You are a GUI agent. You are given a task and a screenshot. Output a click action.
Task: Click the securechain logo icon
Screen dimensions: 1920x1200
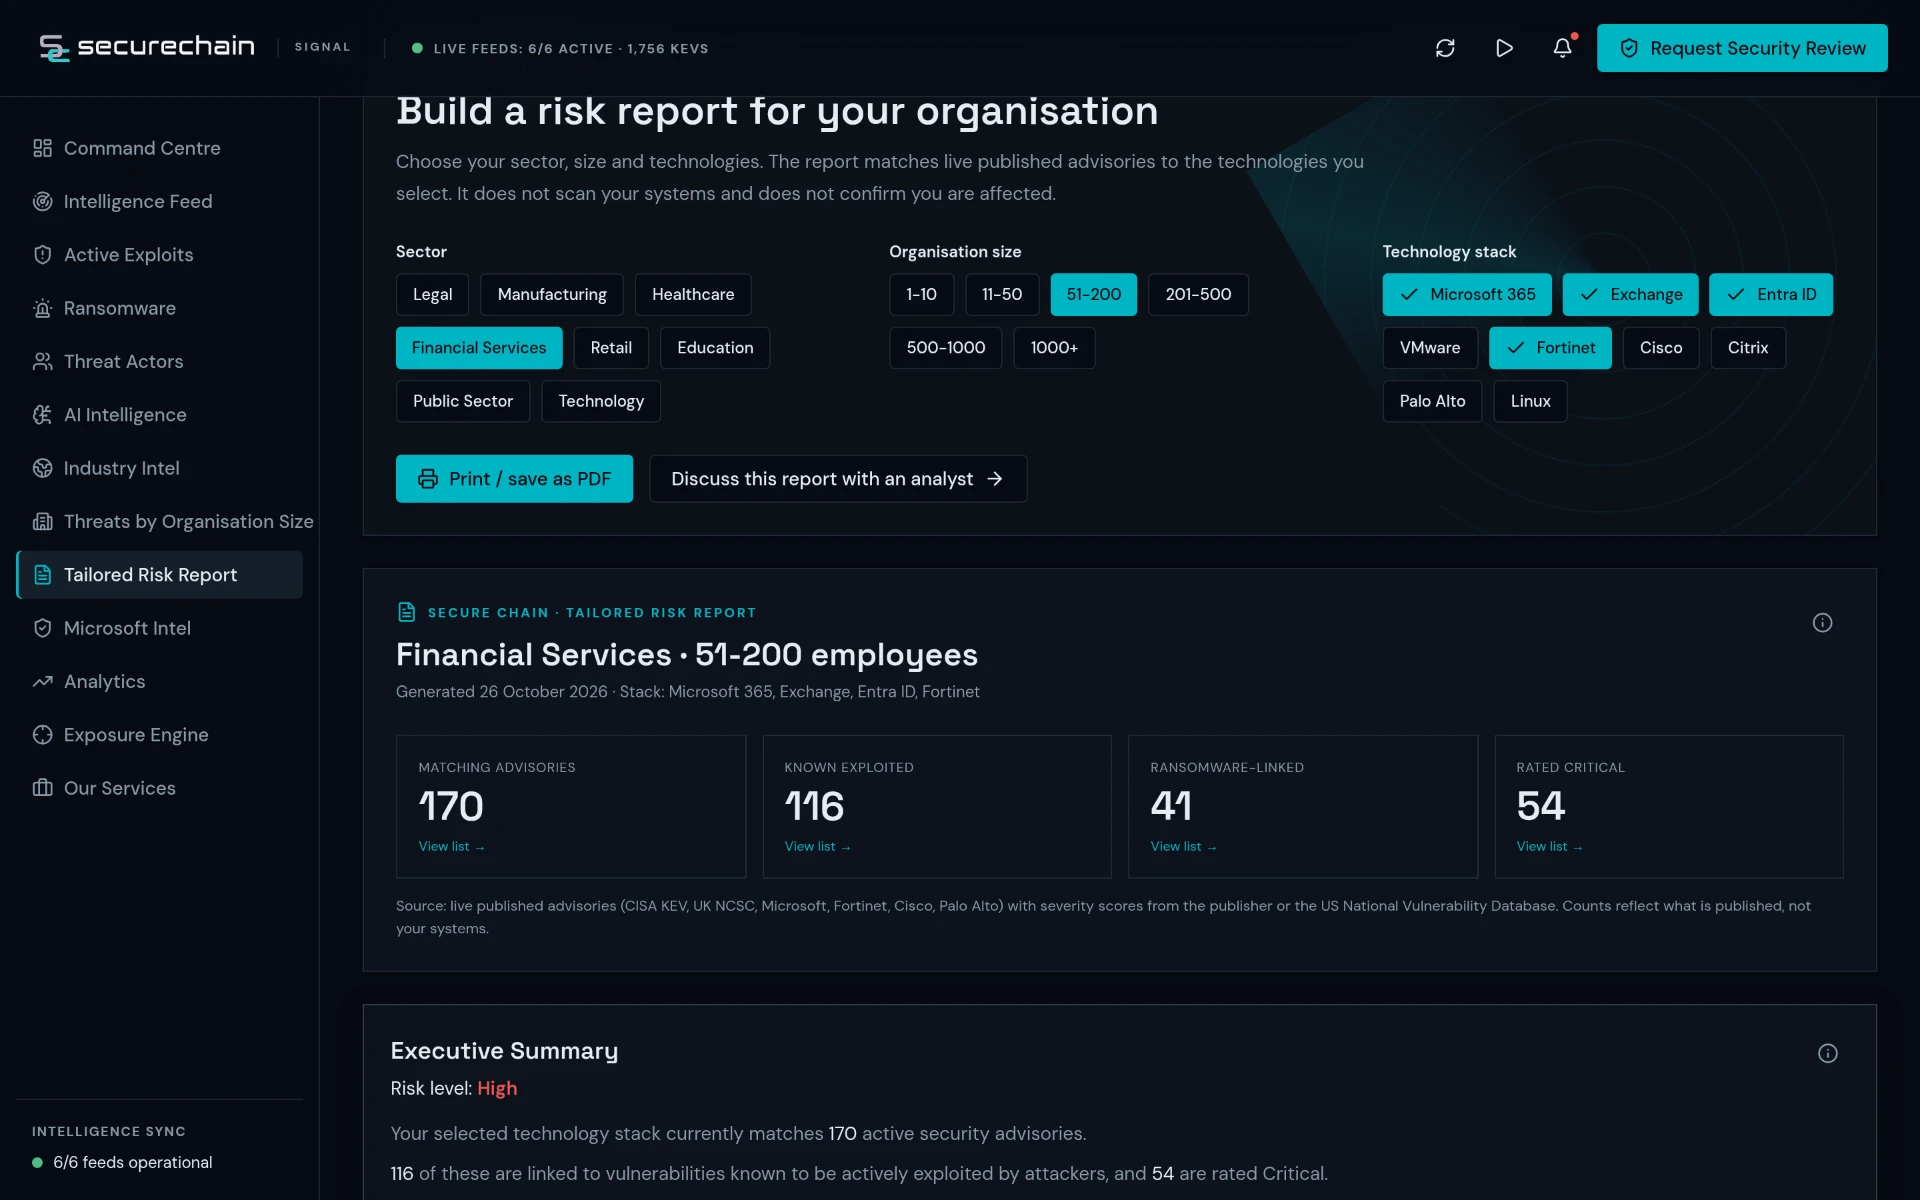click(x=54, y=47)
